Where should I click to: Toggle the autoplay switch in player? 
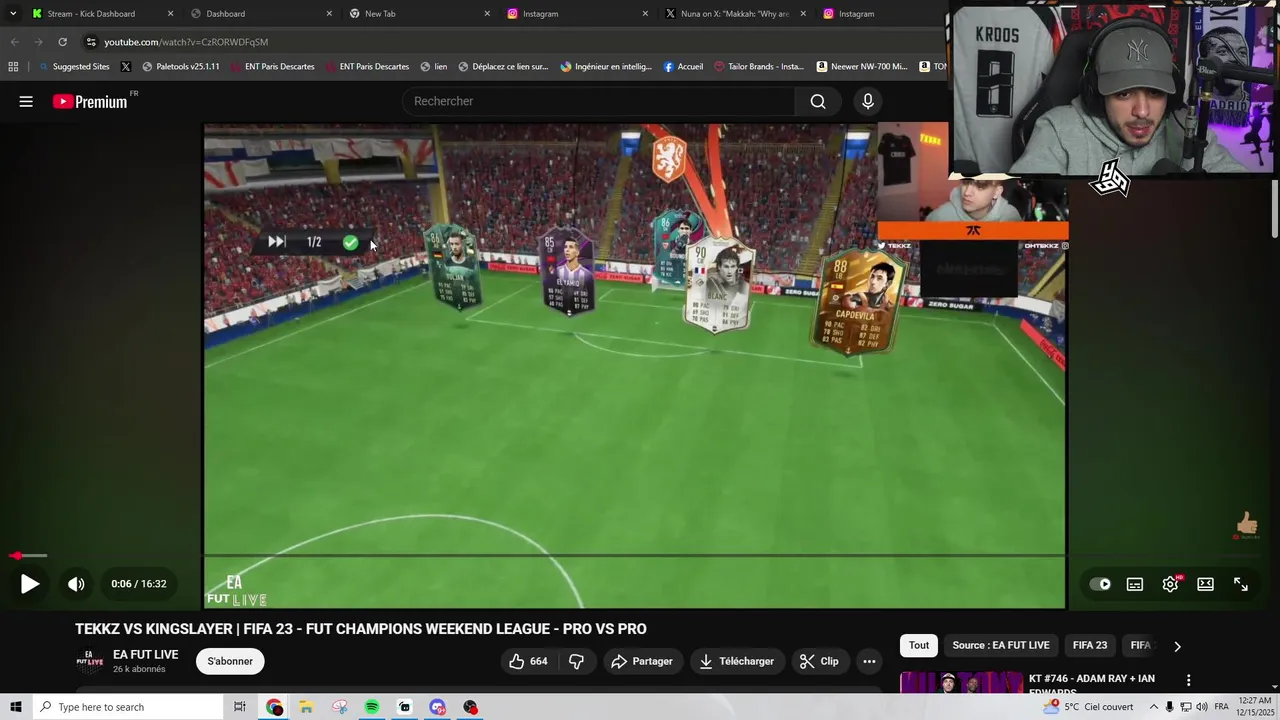click(x=1100, y=584)
